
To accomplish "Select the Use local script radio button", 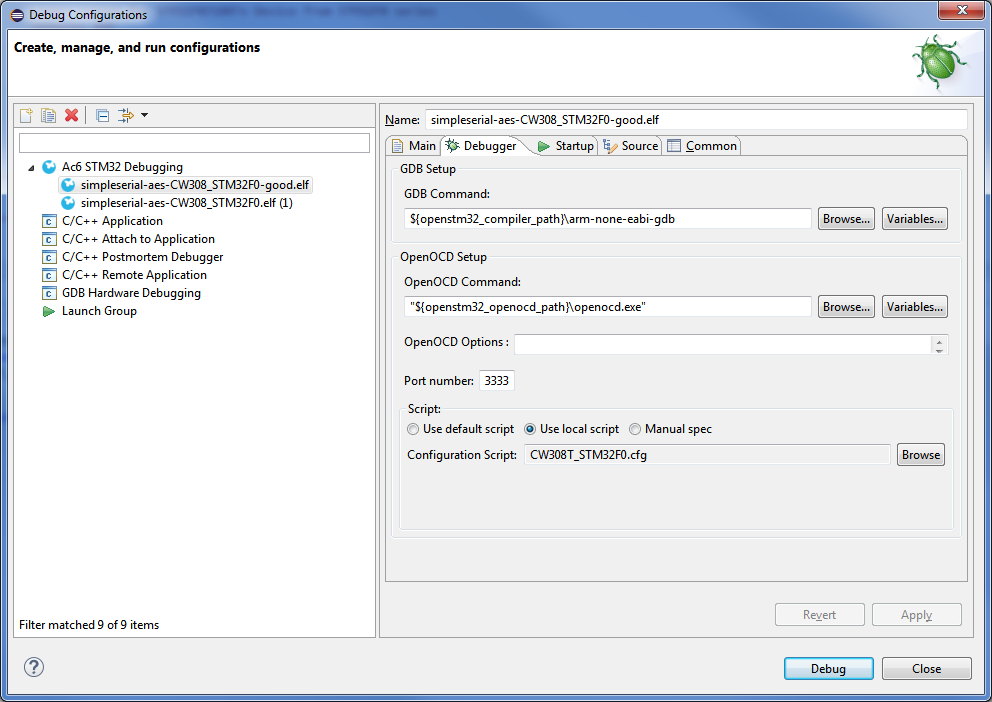I will click(x=530, y=429).
